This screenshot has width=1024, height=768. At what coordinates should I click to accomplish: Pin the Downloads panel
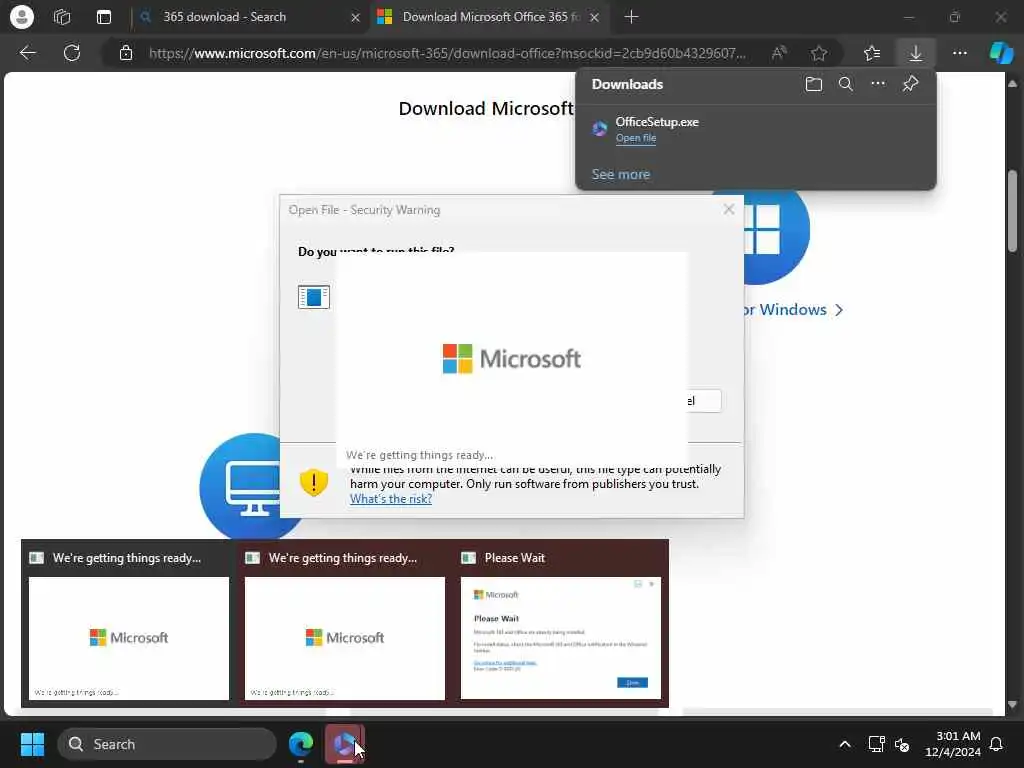[x=910, y=84]
